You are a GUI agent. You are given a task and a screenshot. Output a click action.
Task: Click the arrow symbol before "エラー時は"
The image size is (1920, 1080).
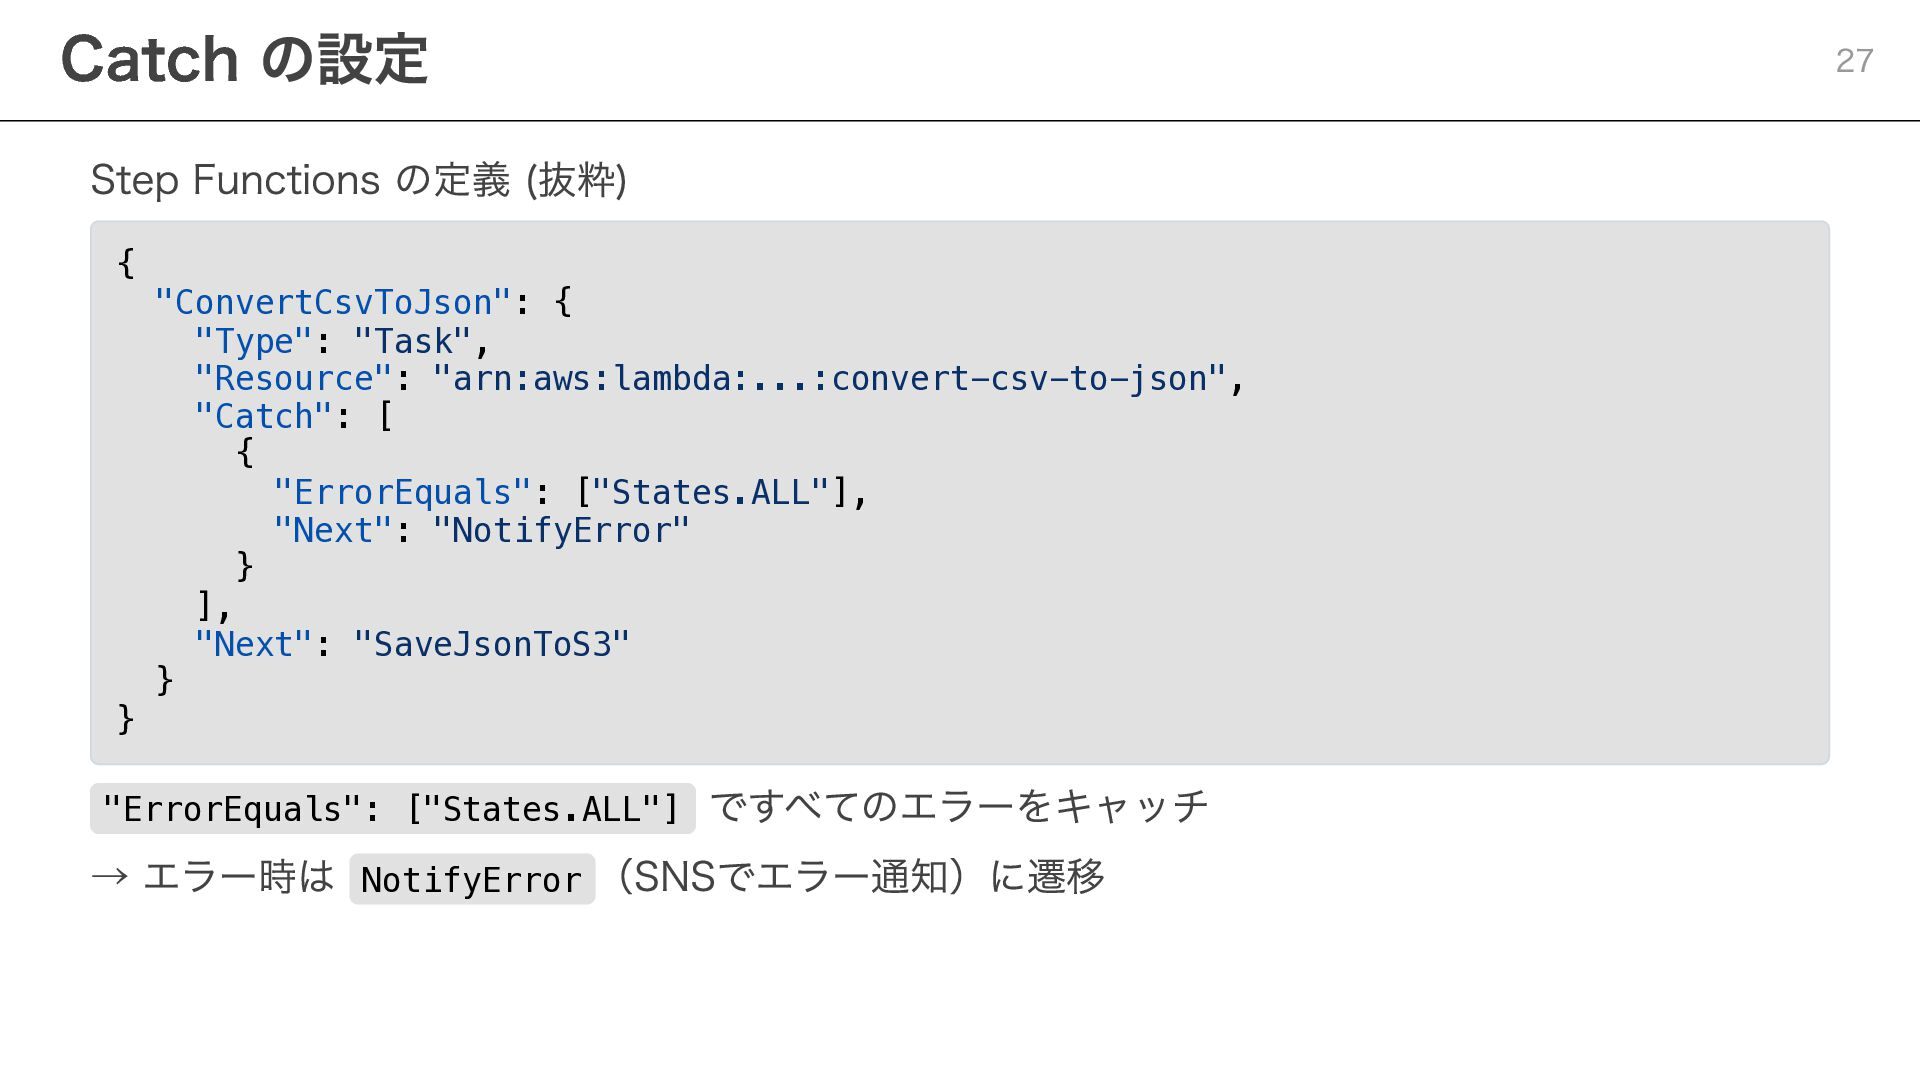(109, 877)
